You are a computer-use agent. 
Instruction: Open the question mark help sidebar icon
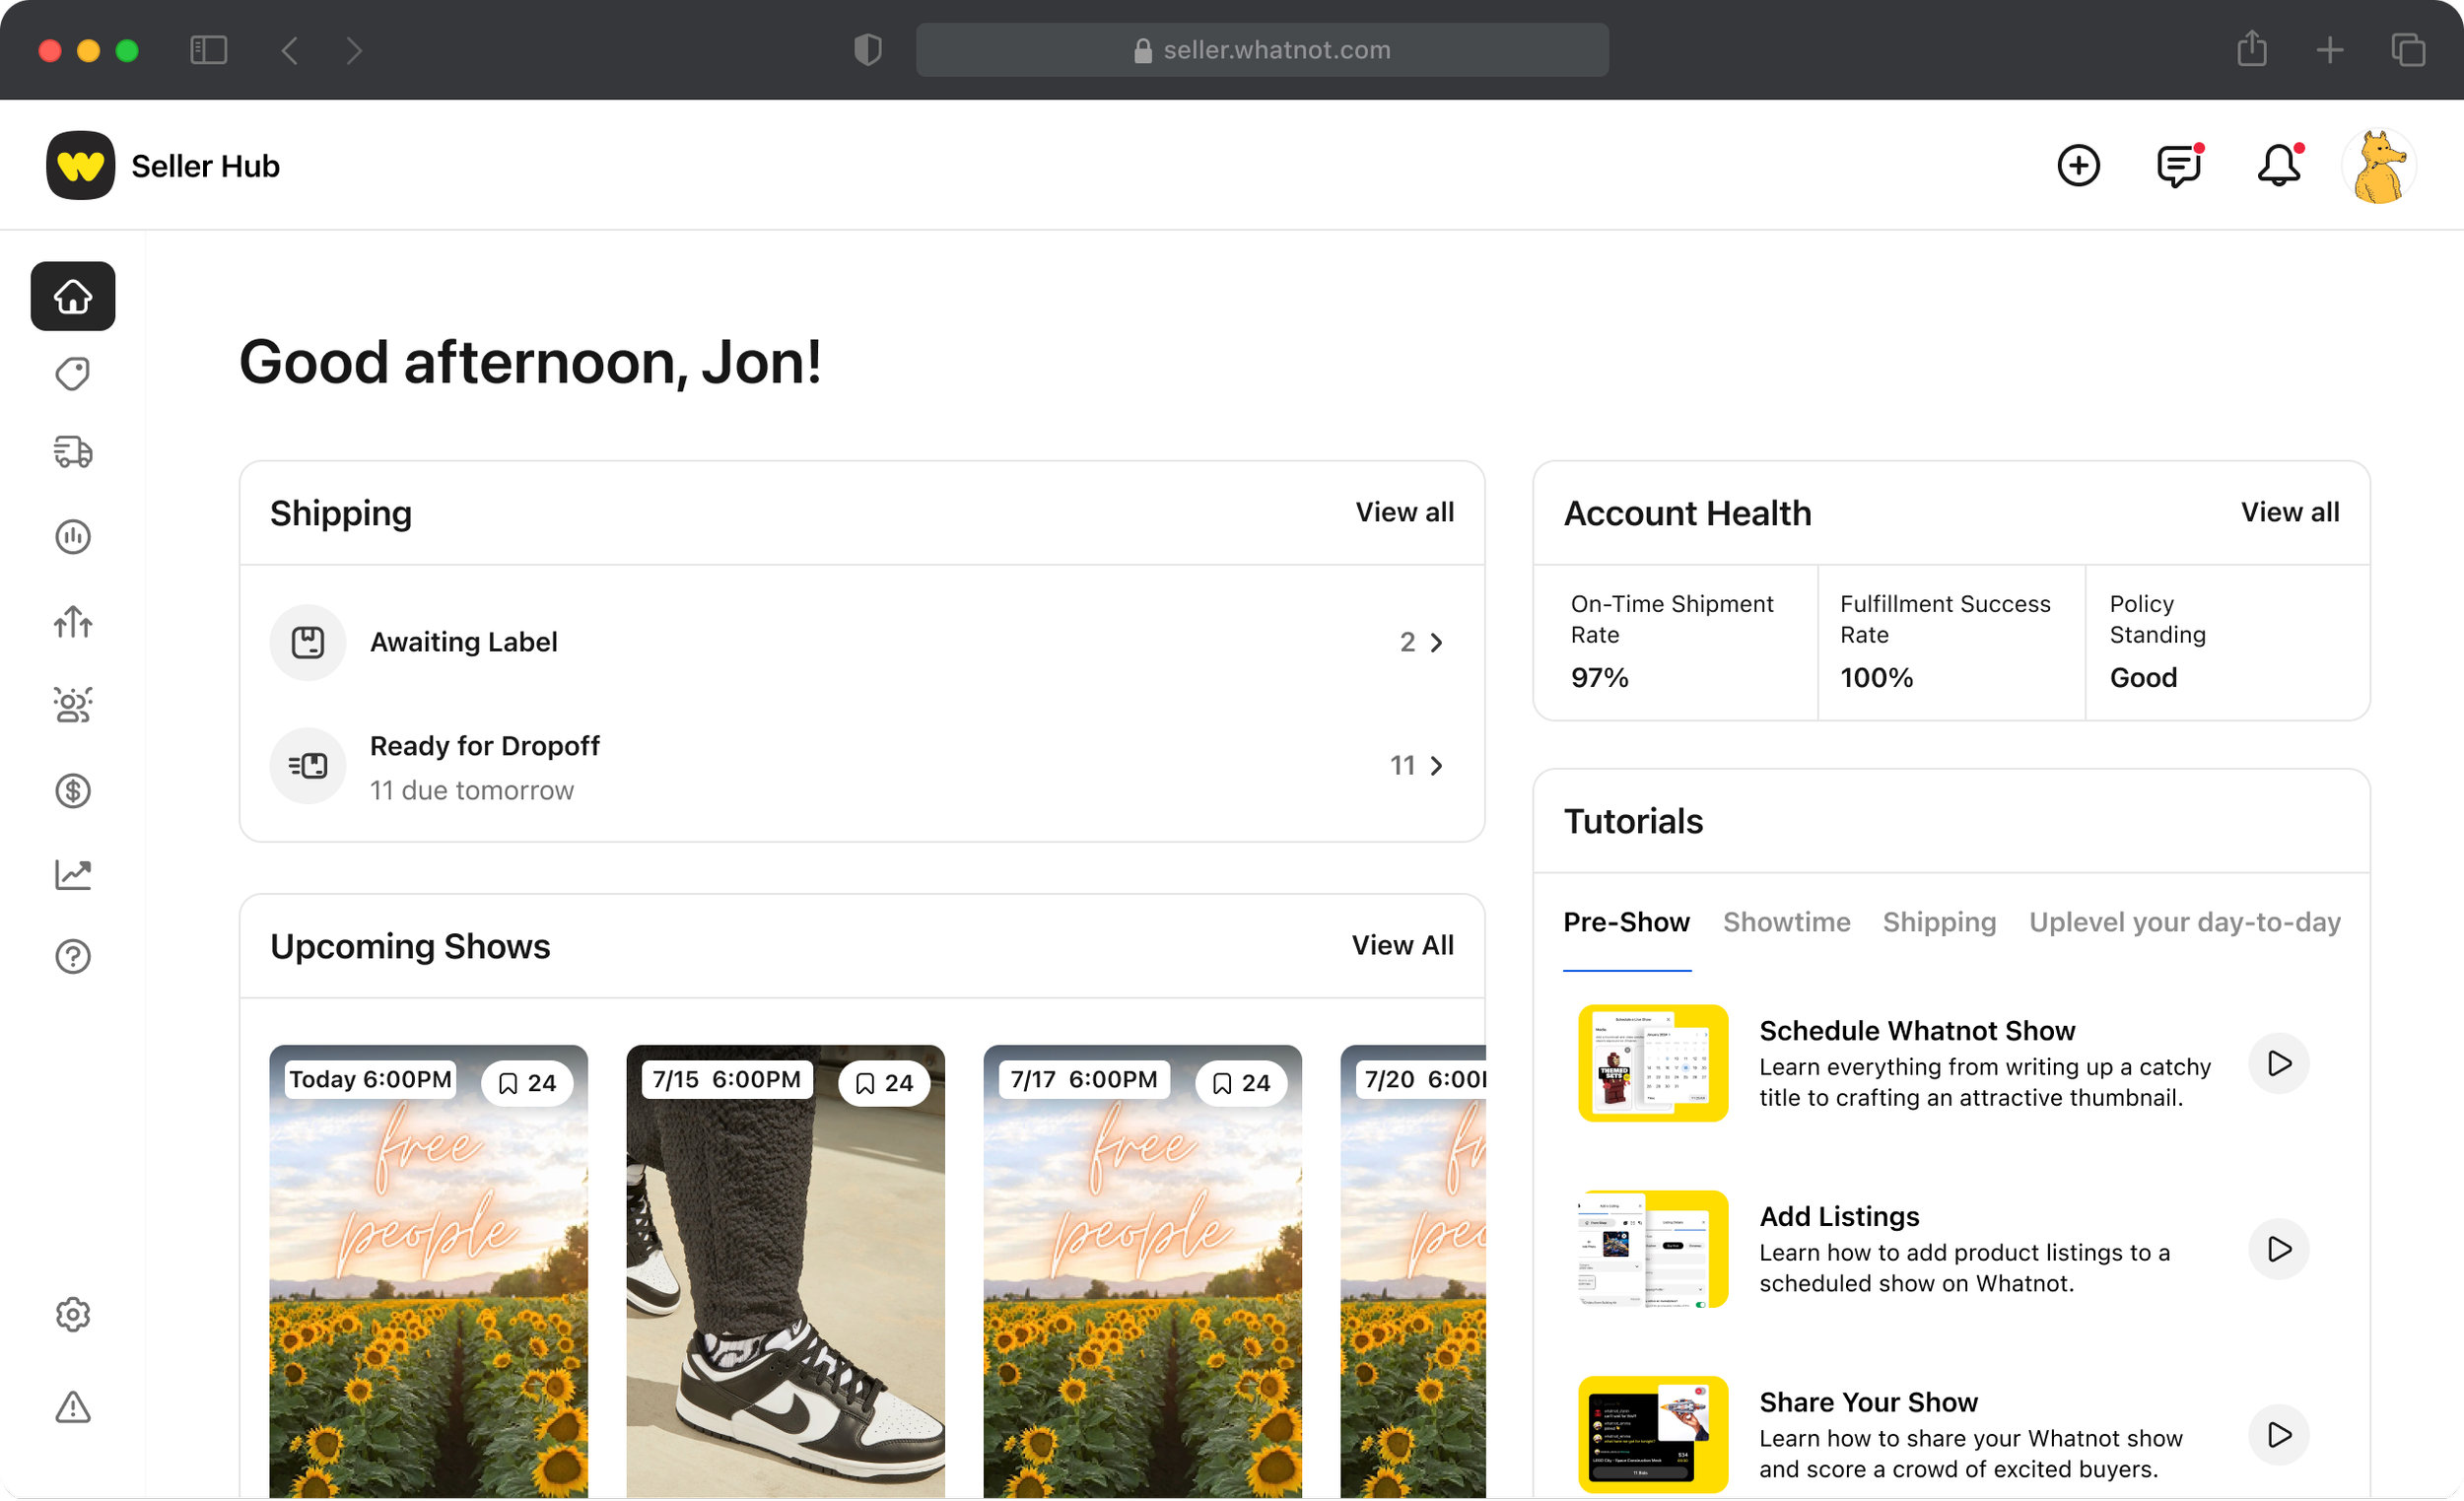pos(73,957)
